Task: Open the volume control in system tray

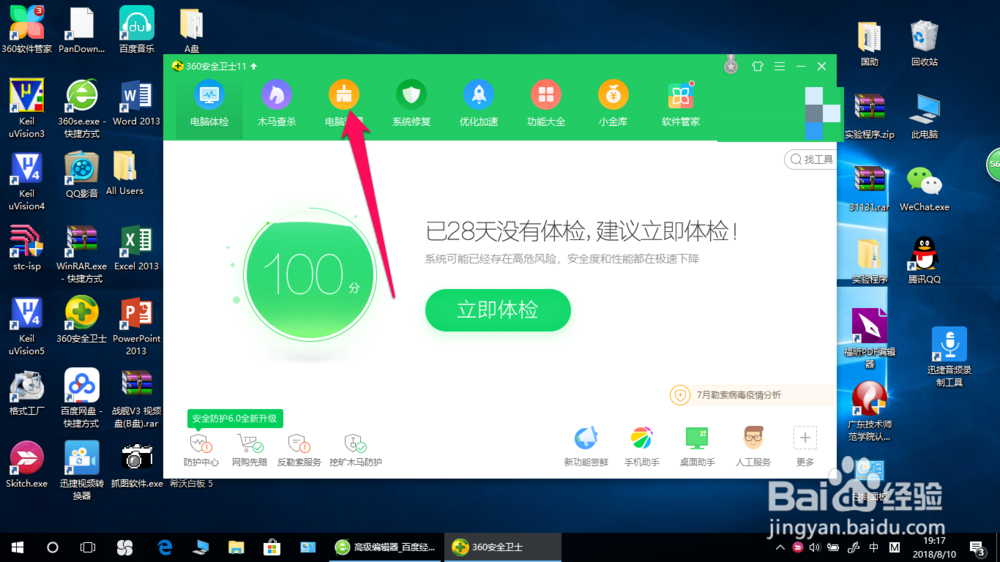Action: pos(814,547)
